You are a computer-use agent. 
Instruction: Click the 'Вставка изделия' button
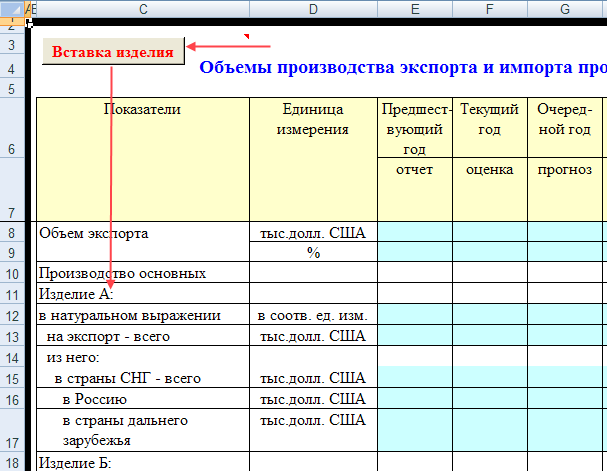coord(113,51)
